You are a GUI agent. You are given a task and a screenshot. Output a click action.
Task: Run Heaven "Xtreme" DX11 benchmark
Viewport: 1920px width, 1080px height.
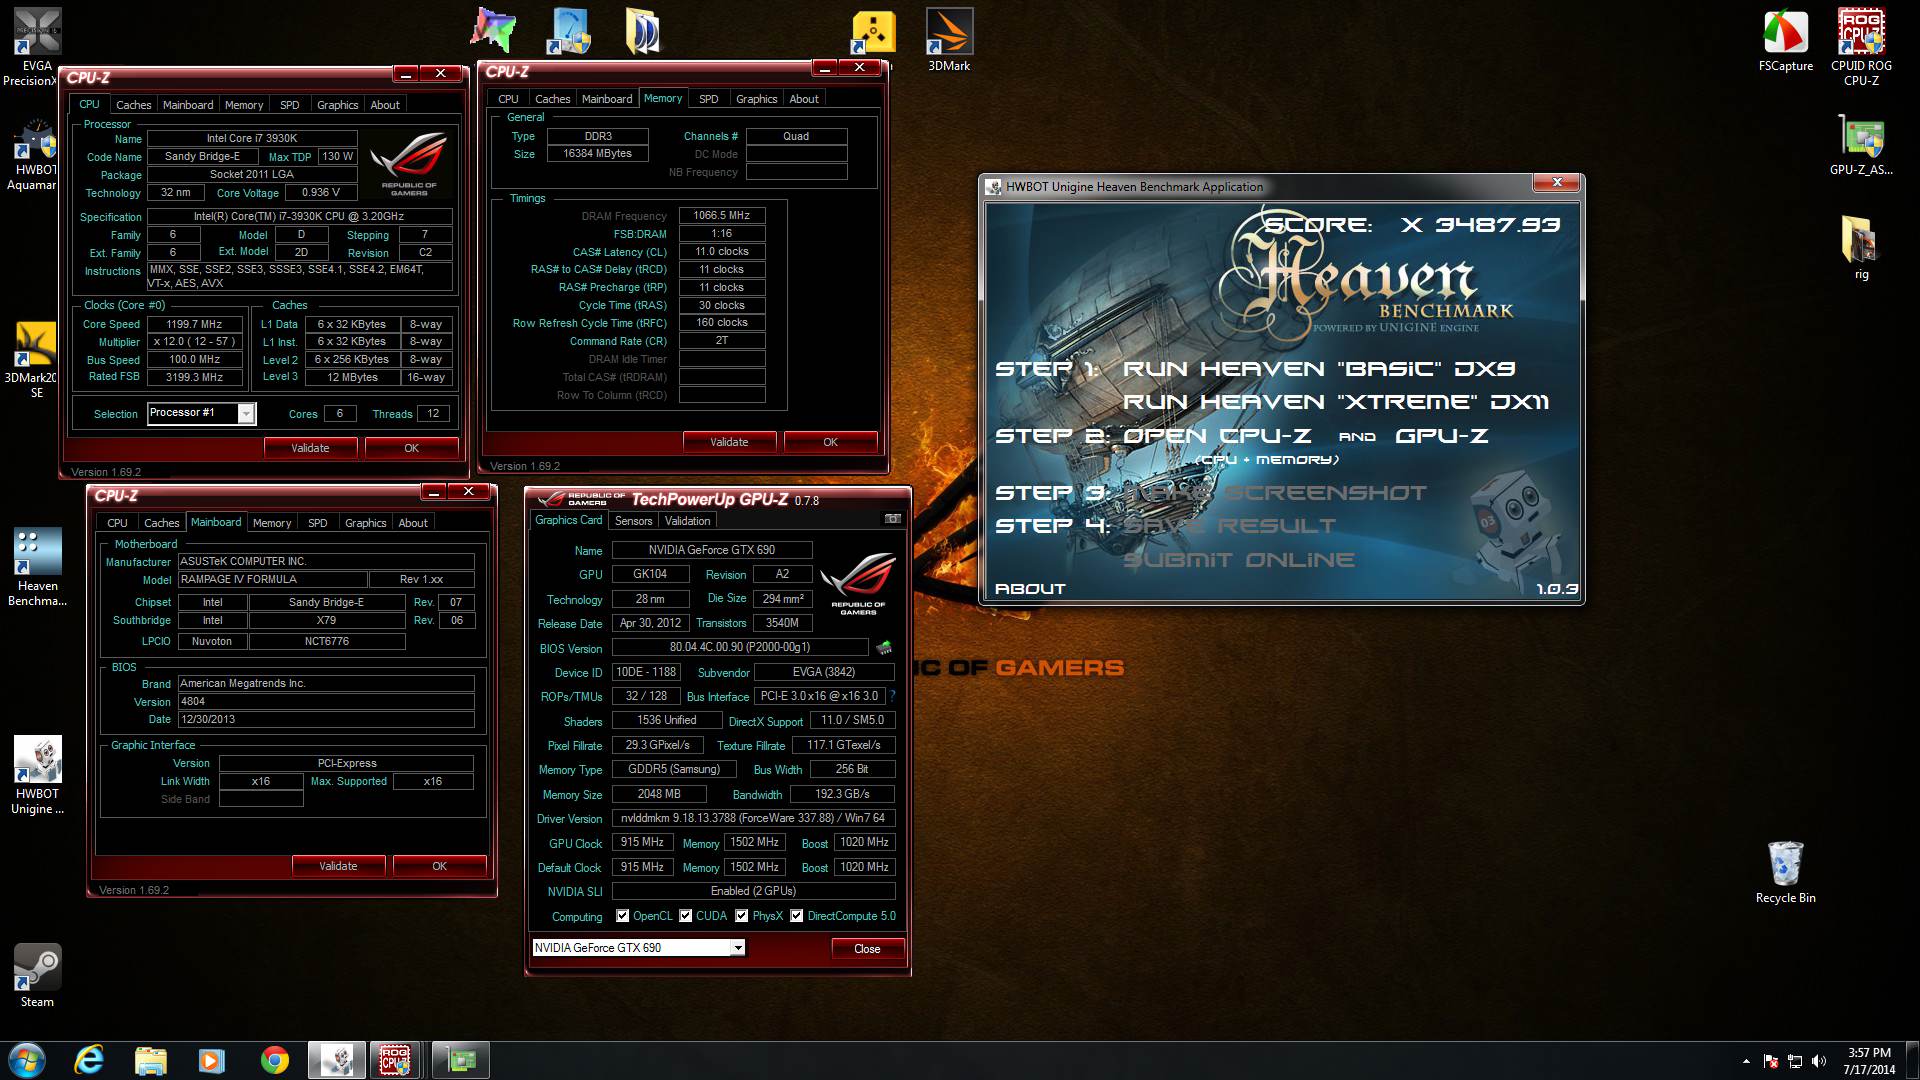(1336, 402)
